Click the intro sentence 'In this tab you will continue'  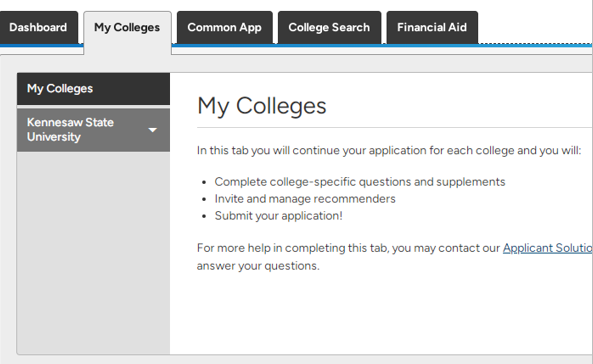[x=389, y=151]
